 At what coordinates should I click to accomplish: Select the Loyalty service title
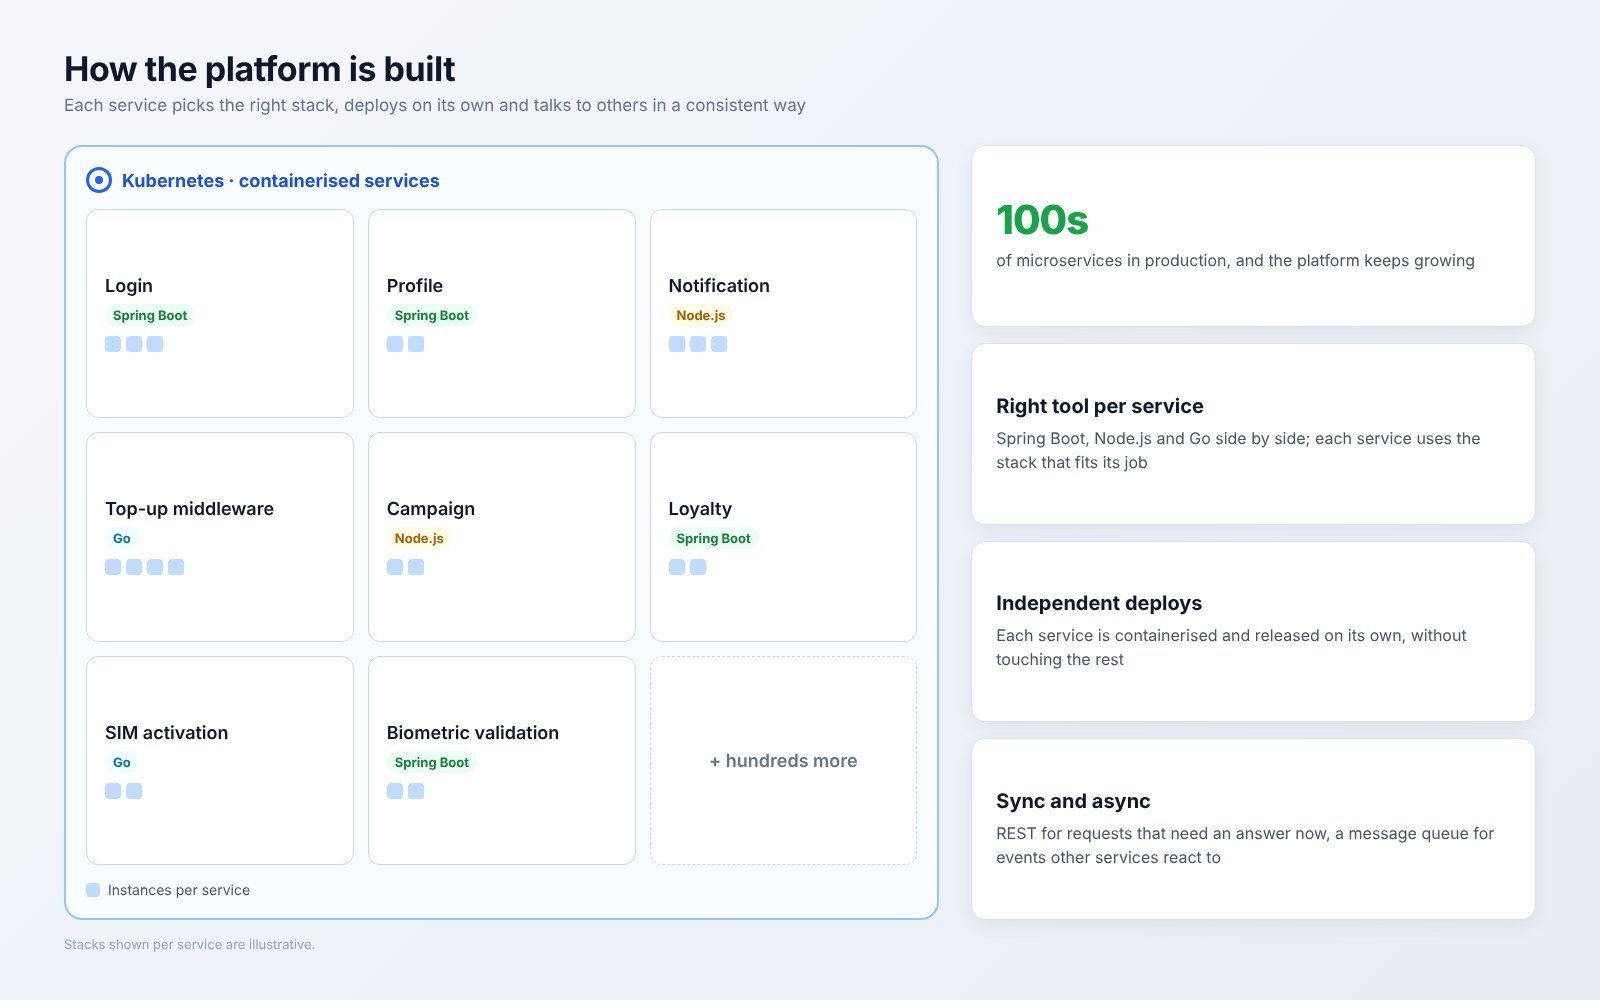tap(700, 509)
